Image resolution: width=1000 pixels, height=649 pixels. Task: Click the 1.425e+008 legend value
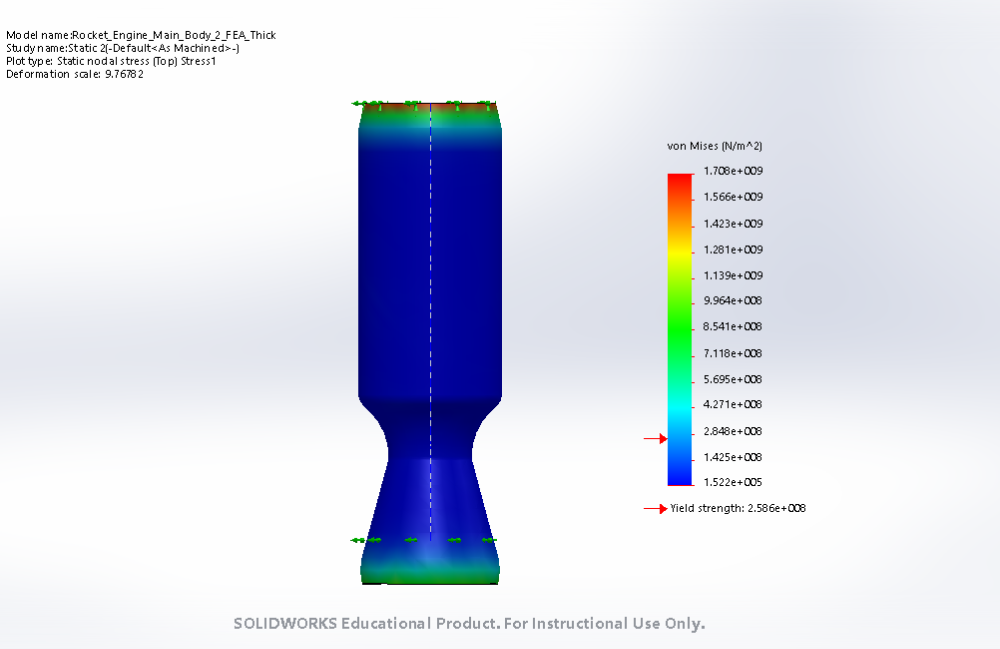[733, 457]
